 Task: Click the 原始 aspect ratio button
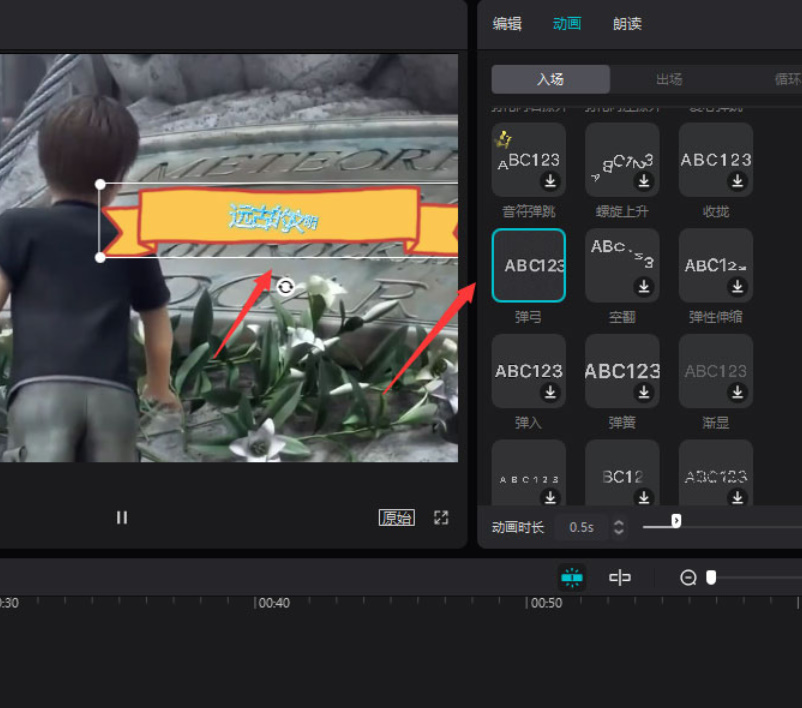[x=396, y=517]
